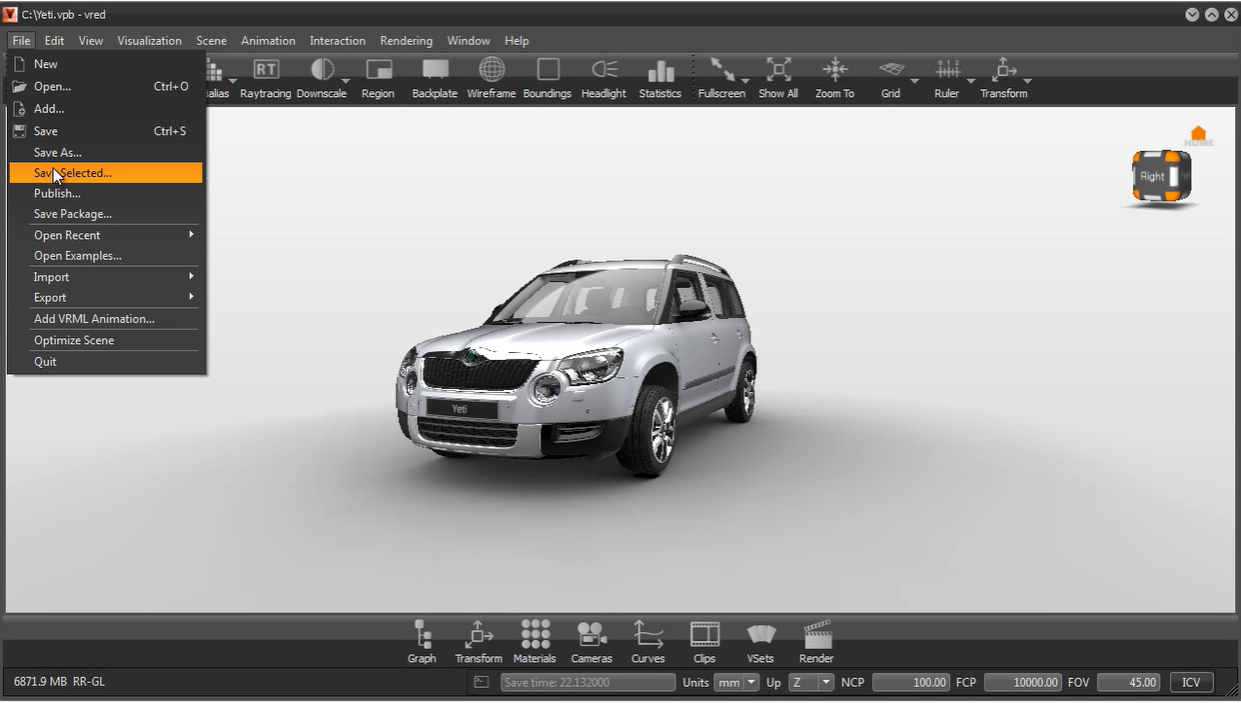Open the Curves editor
The image size is (1241, 703).
[x=648, y=642]
